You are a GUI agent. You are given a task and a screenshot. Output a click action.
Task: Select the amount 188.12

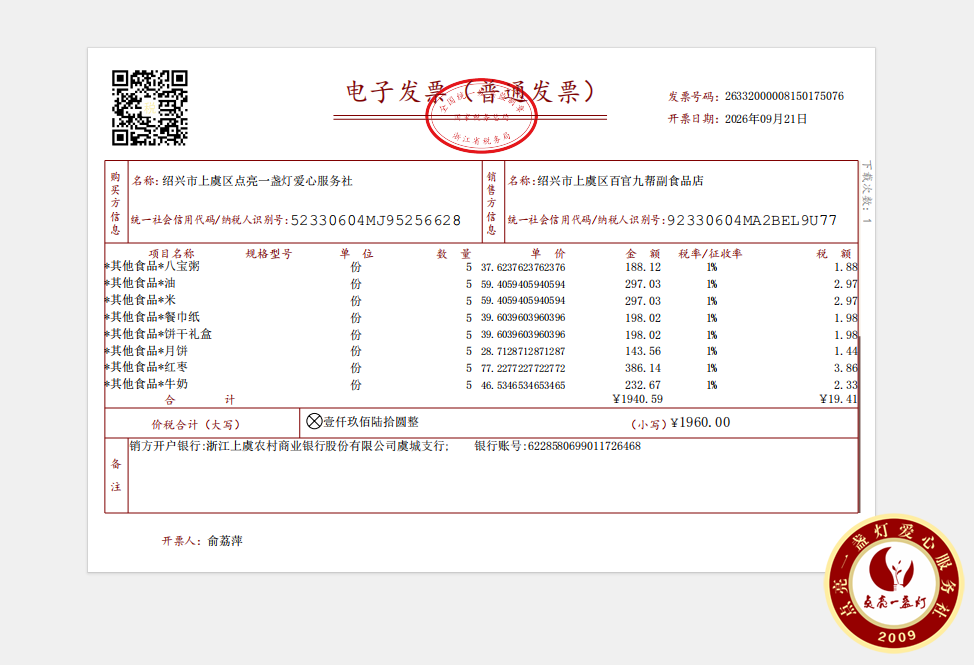(x=643, y=268)
